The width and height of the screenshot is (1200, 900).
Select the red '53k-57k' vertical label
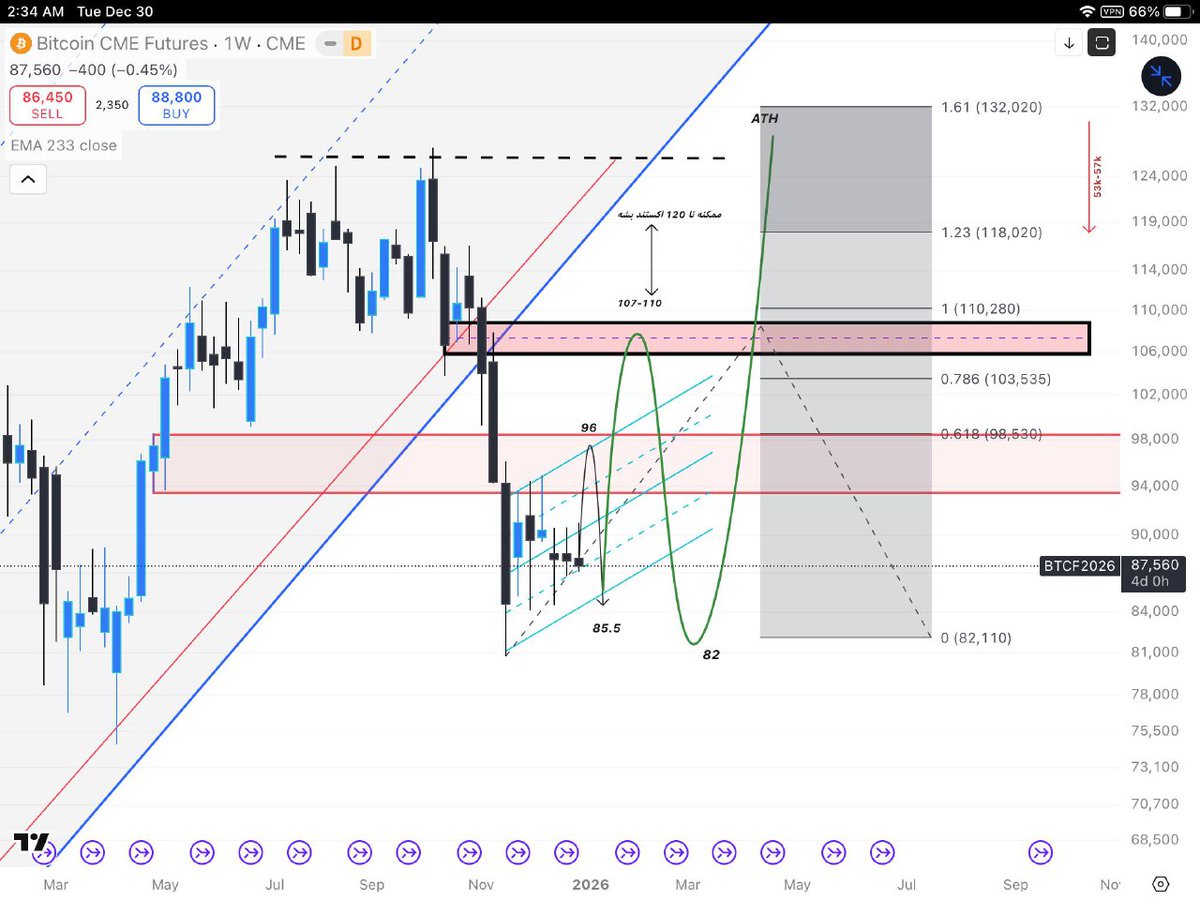[1096, 177]
